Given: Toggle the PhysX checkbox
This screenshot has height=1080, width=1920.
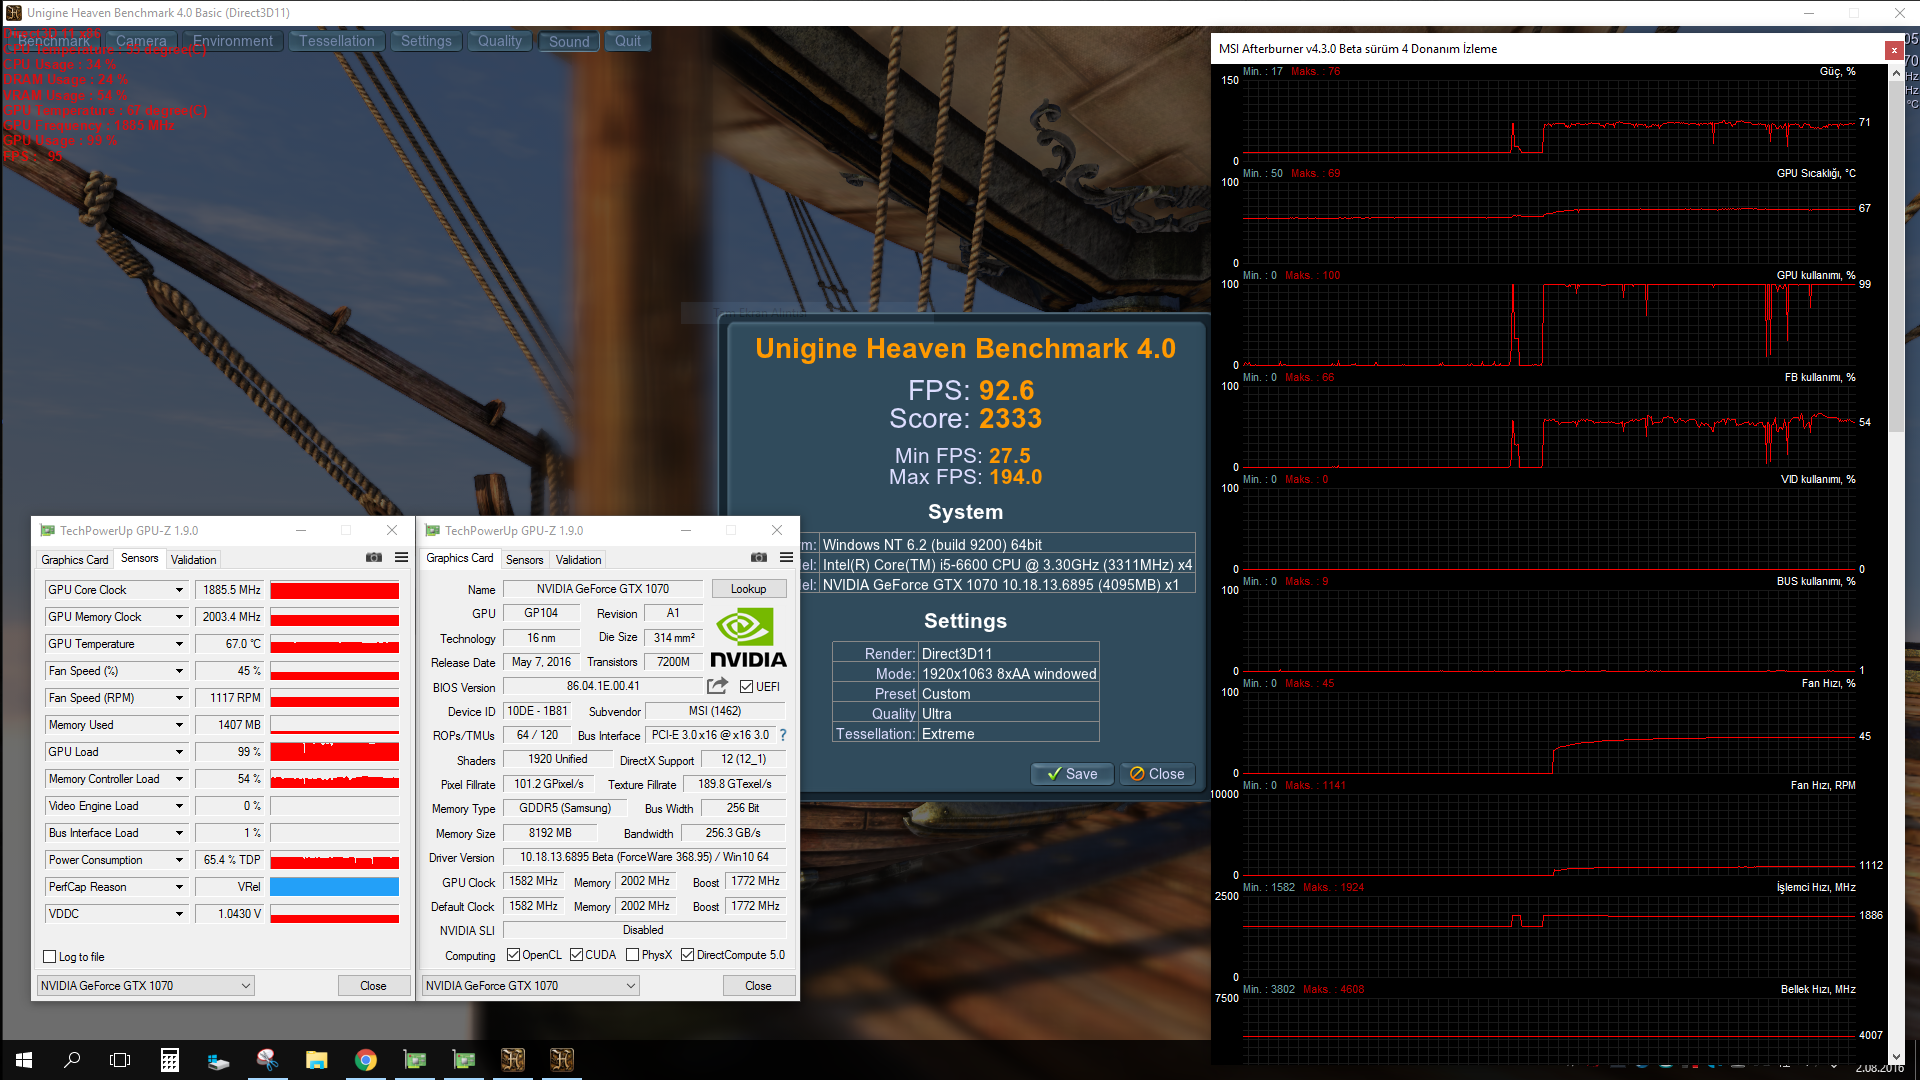Looking at the screenshot, I should click(632, 955).
